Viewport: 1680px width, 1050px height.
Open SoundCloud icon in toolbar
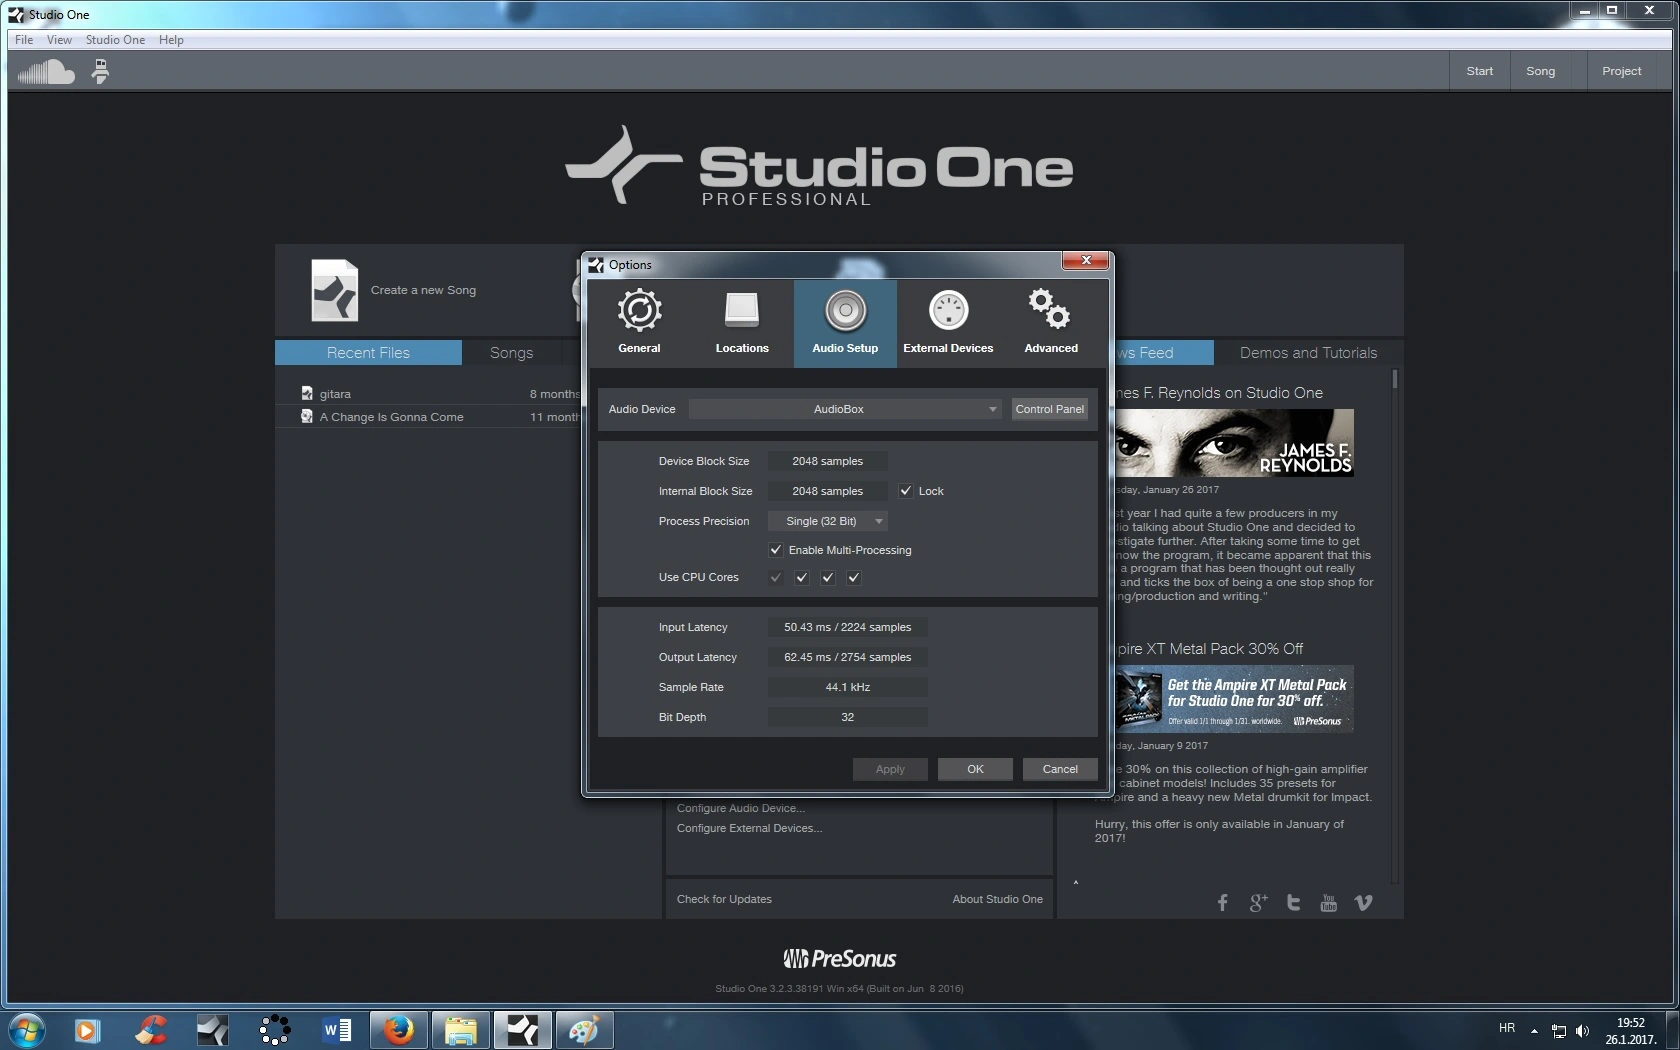coord(46,72)
